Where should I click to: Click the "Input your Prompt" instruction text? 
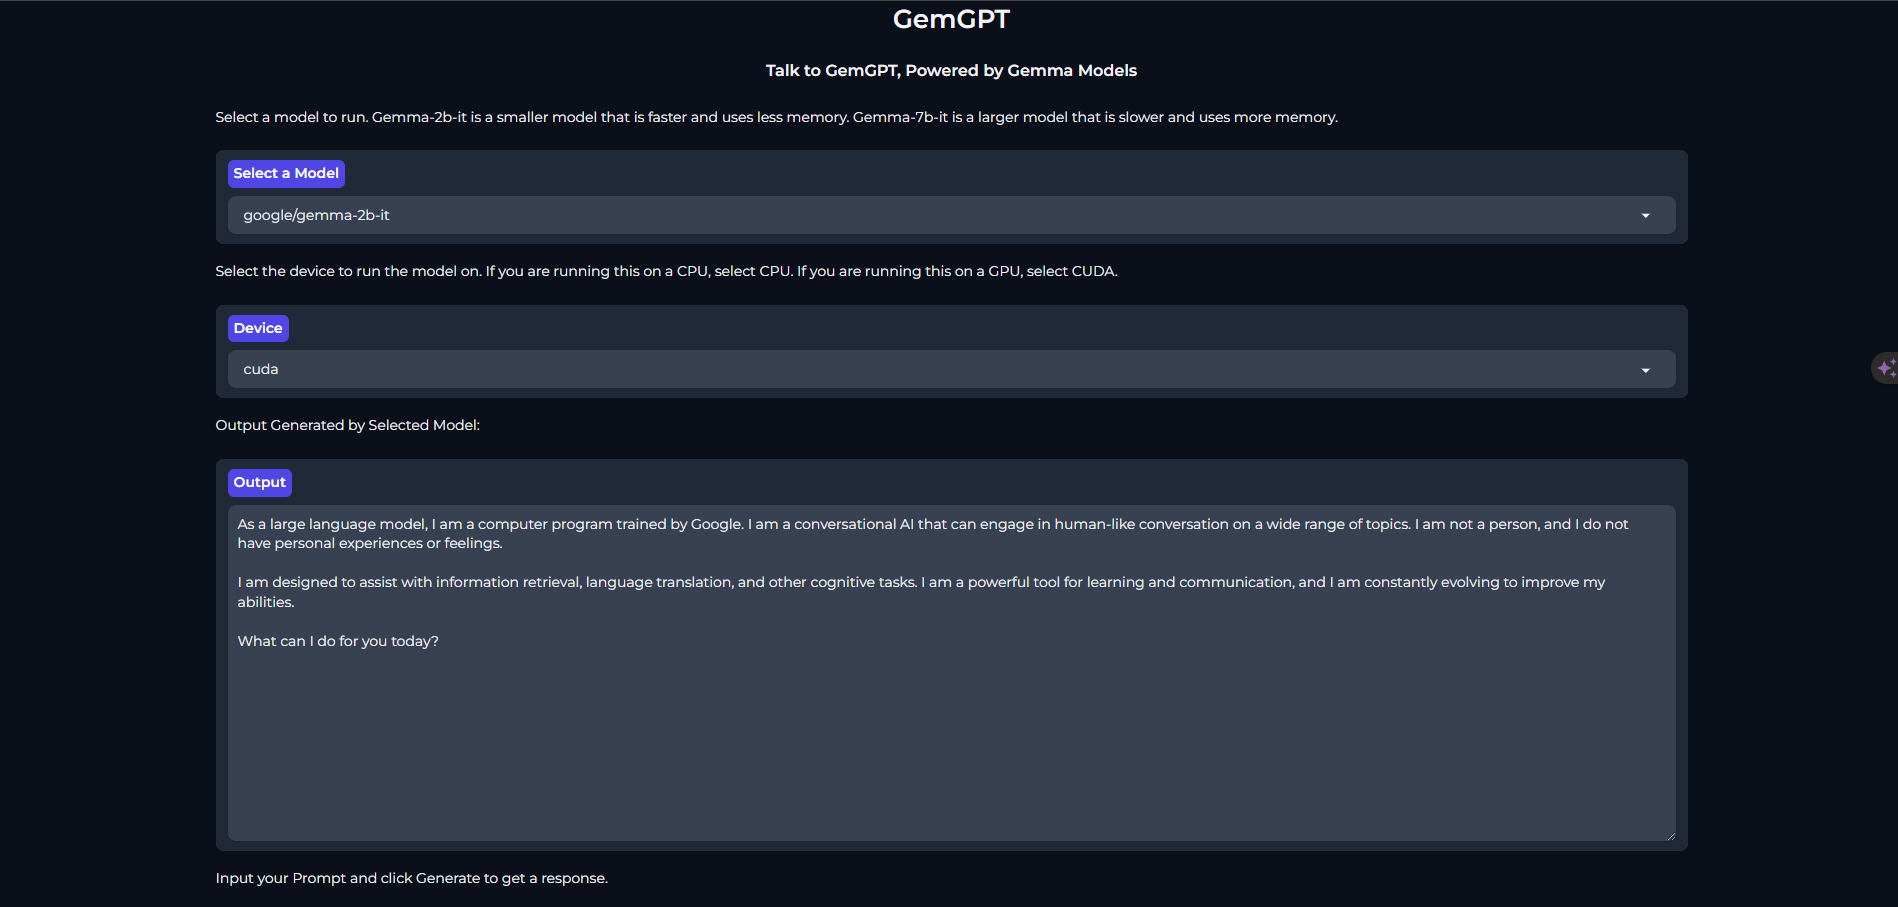(x=412, y=878)
